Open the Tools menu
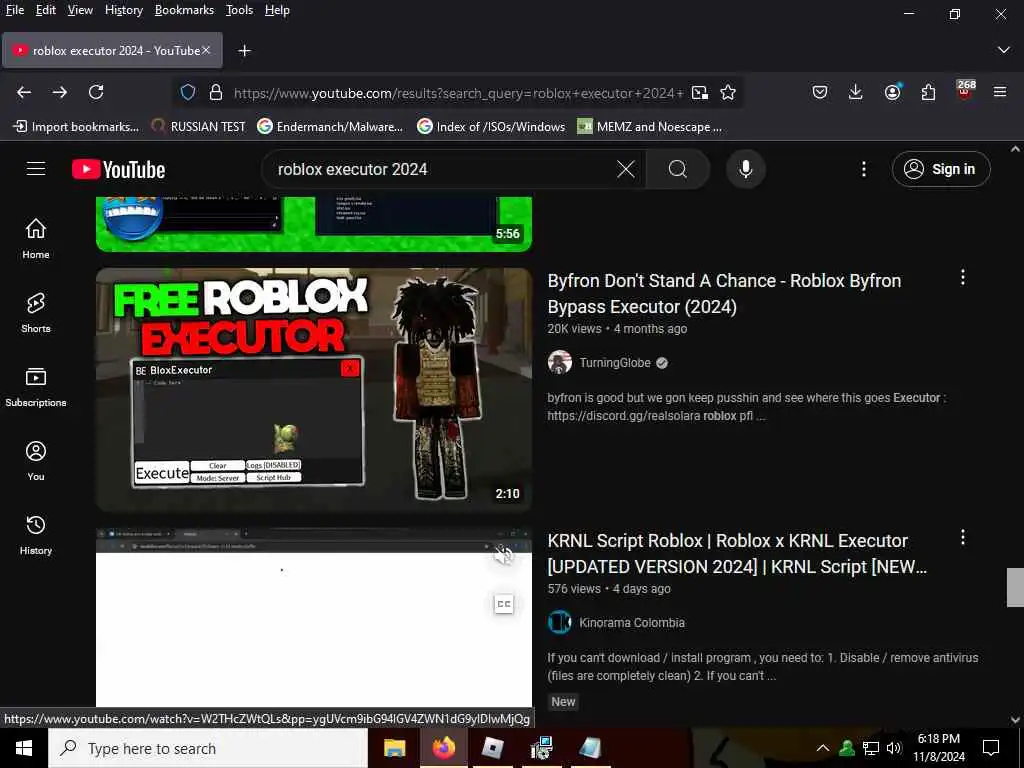 tap(239, 10)
